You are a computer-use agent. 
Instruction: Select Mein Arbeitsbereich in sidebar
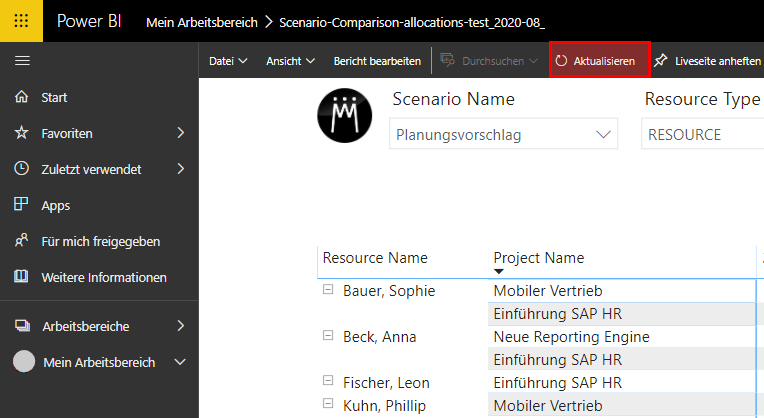click(99, 362)
